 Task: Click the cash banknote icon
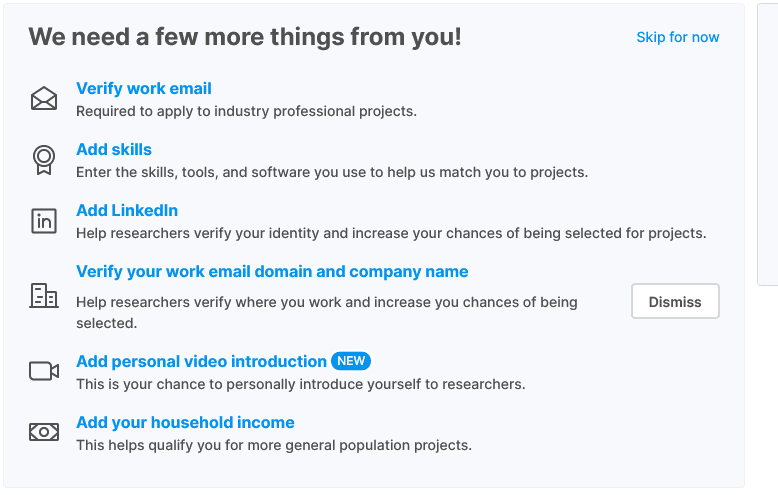[44, 432]
